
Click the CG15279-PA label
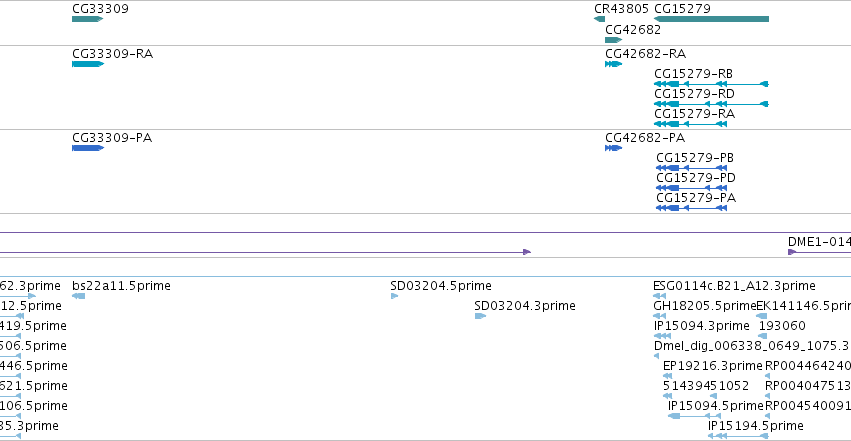coord(696,198)
